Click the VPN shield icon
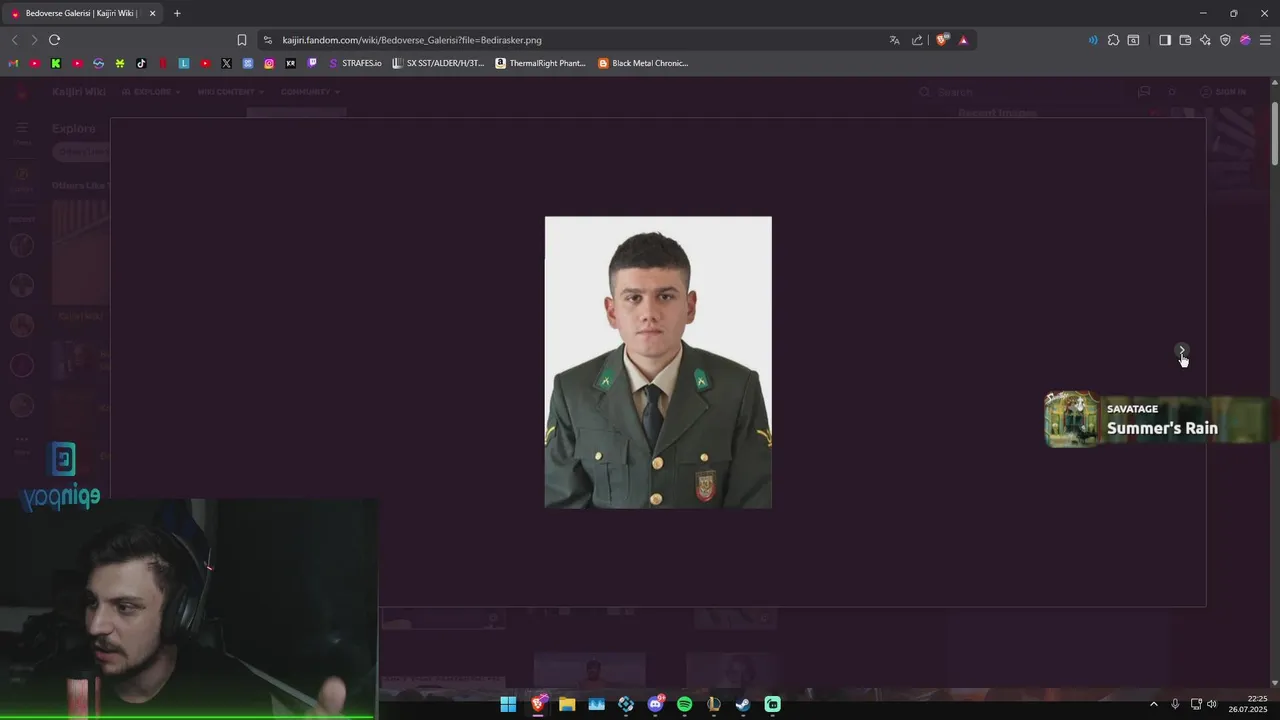1280x720 pixels. (1225, 40)
